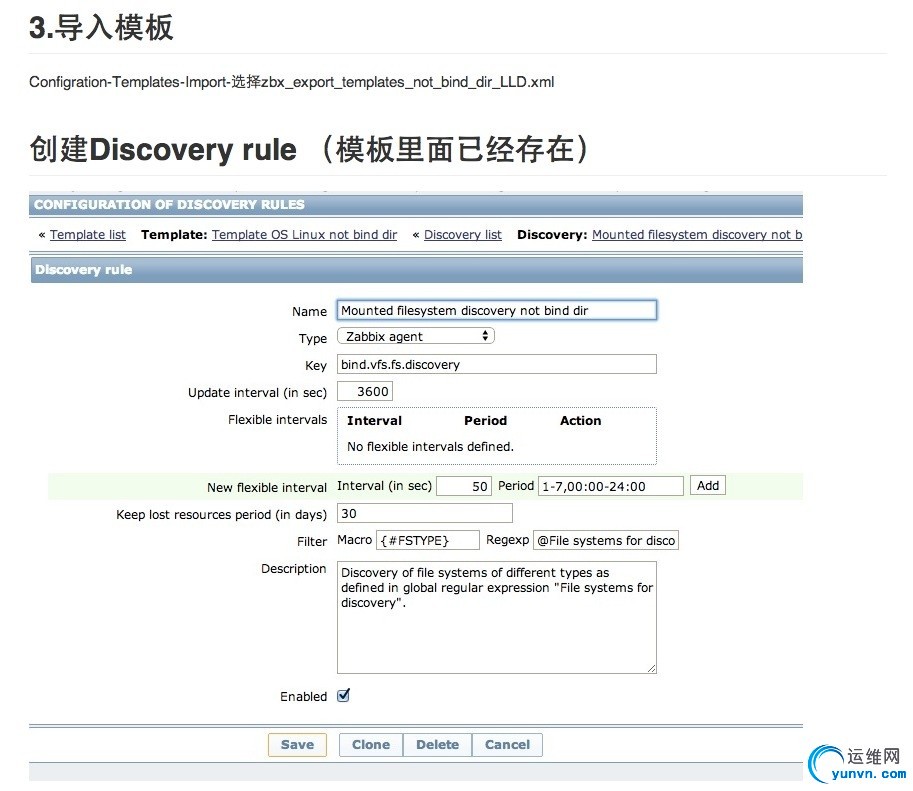The image size is (913, 791).
Task: Go to the Discovery list link
Action: pos(462,235)
